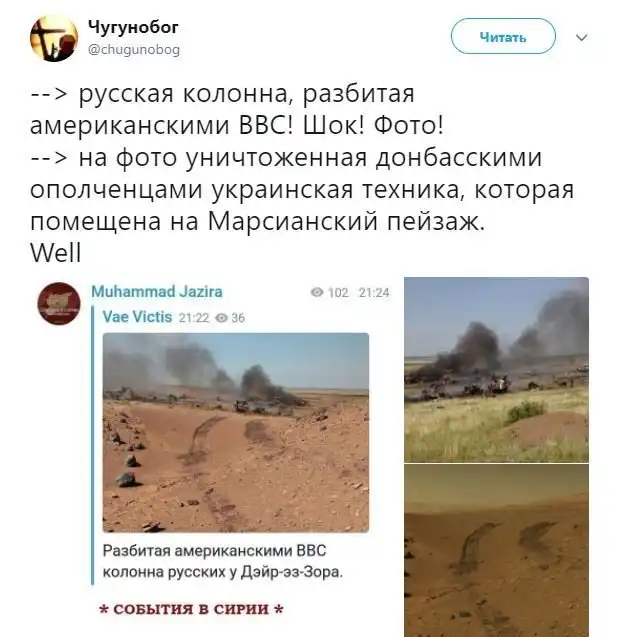Click the eye views icon beside 36

221,318
